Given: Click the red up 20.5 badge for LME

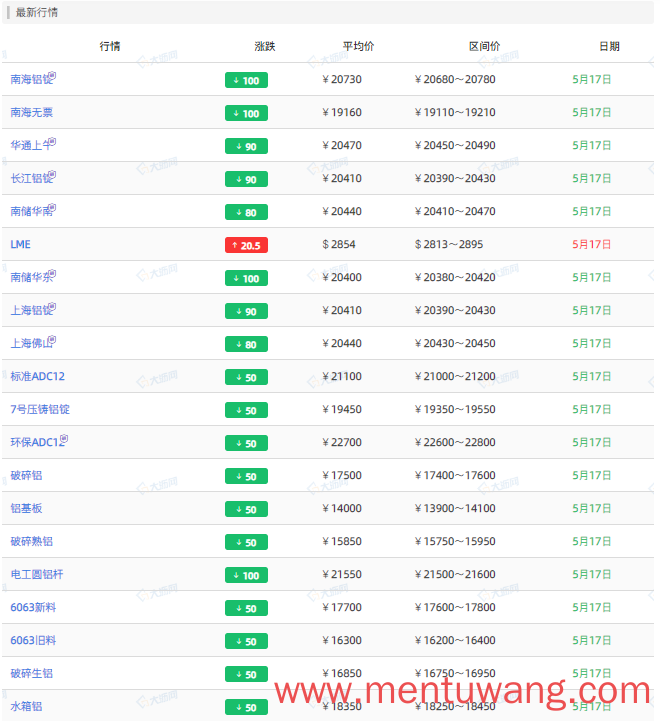Looking at the screenshot, I should coord(247,245).
